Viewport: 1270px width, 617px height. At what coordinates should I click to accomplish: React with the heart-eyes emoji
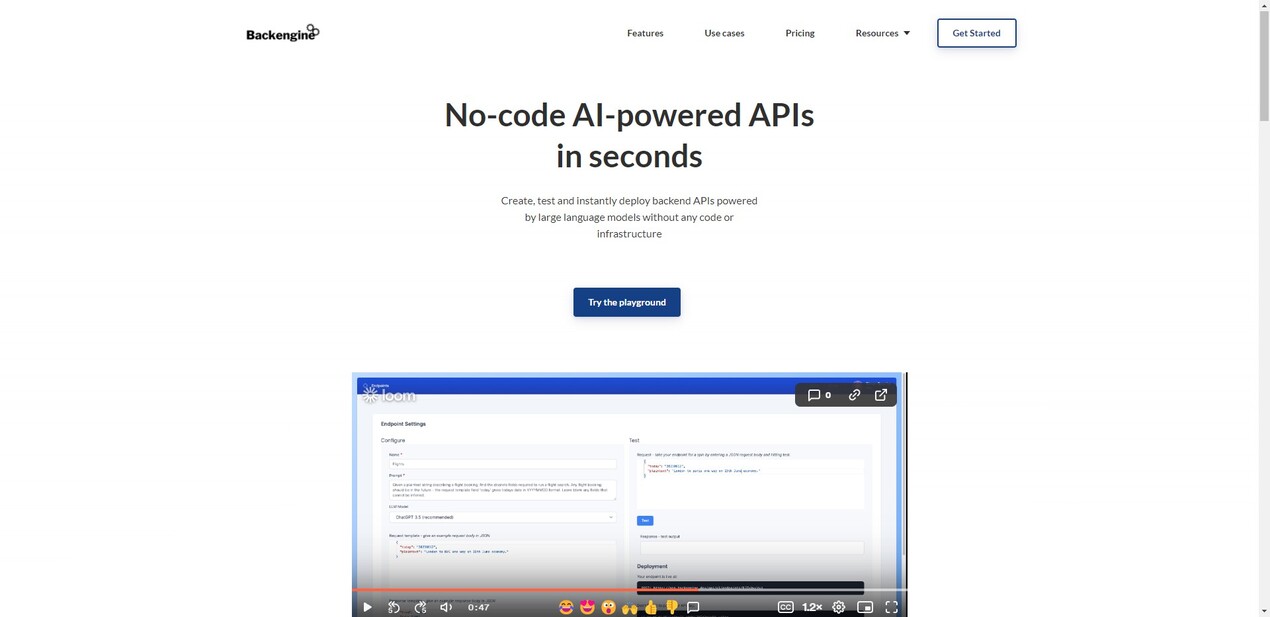click(587, 607)
